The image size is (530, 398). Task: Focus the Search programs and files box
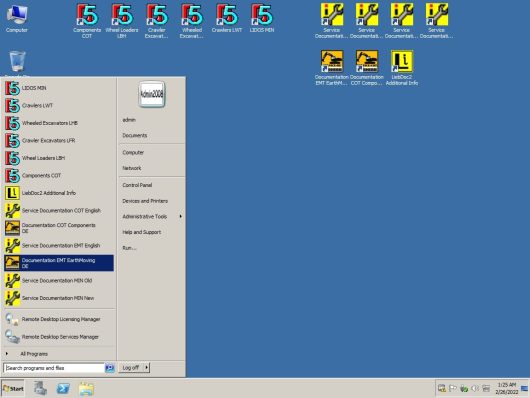54,368
